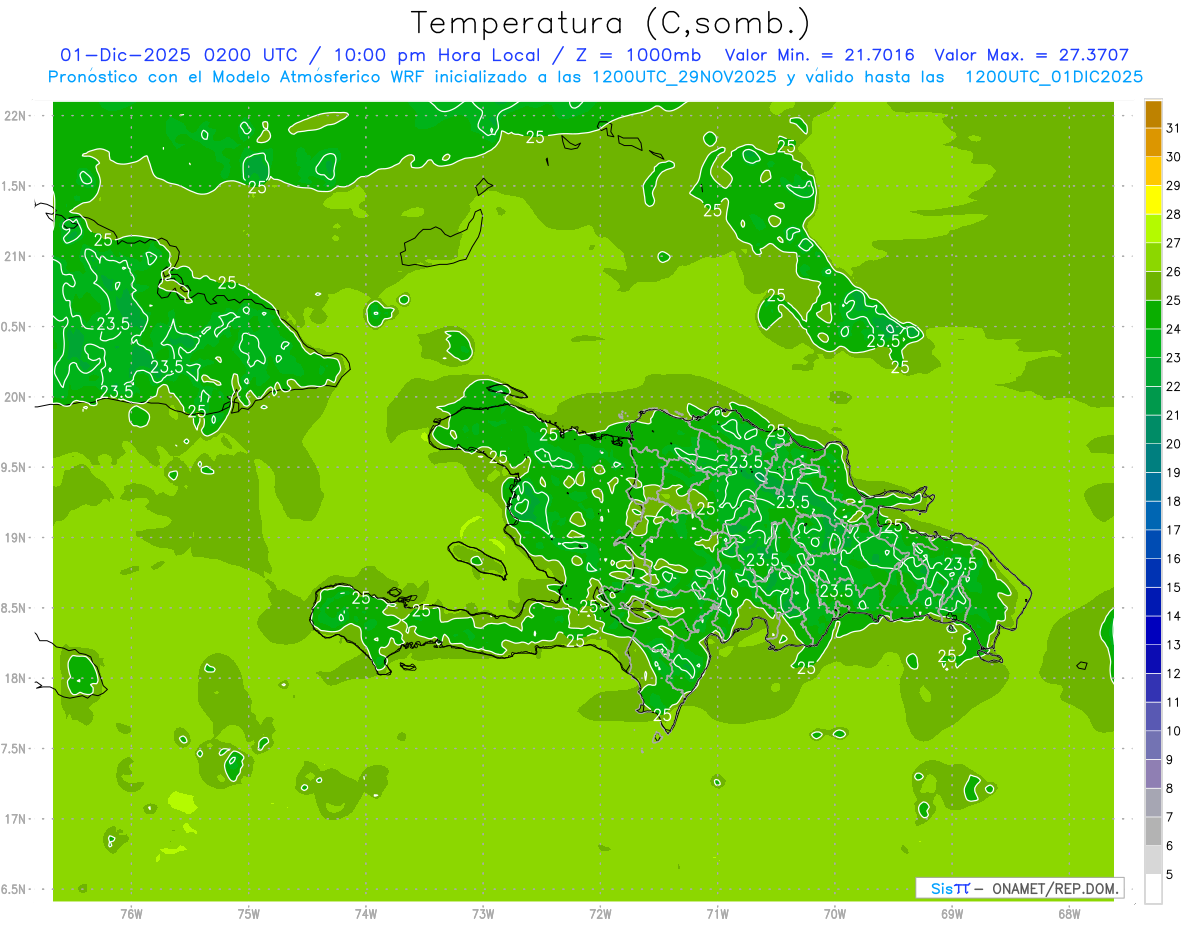Pick the lime swatch between 27 and 28
Image resolution: width=1200 pixels, height=927 pixels.
click(x=1153, y=229)
